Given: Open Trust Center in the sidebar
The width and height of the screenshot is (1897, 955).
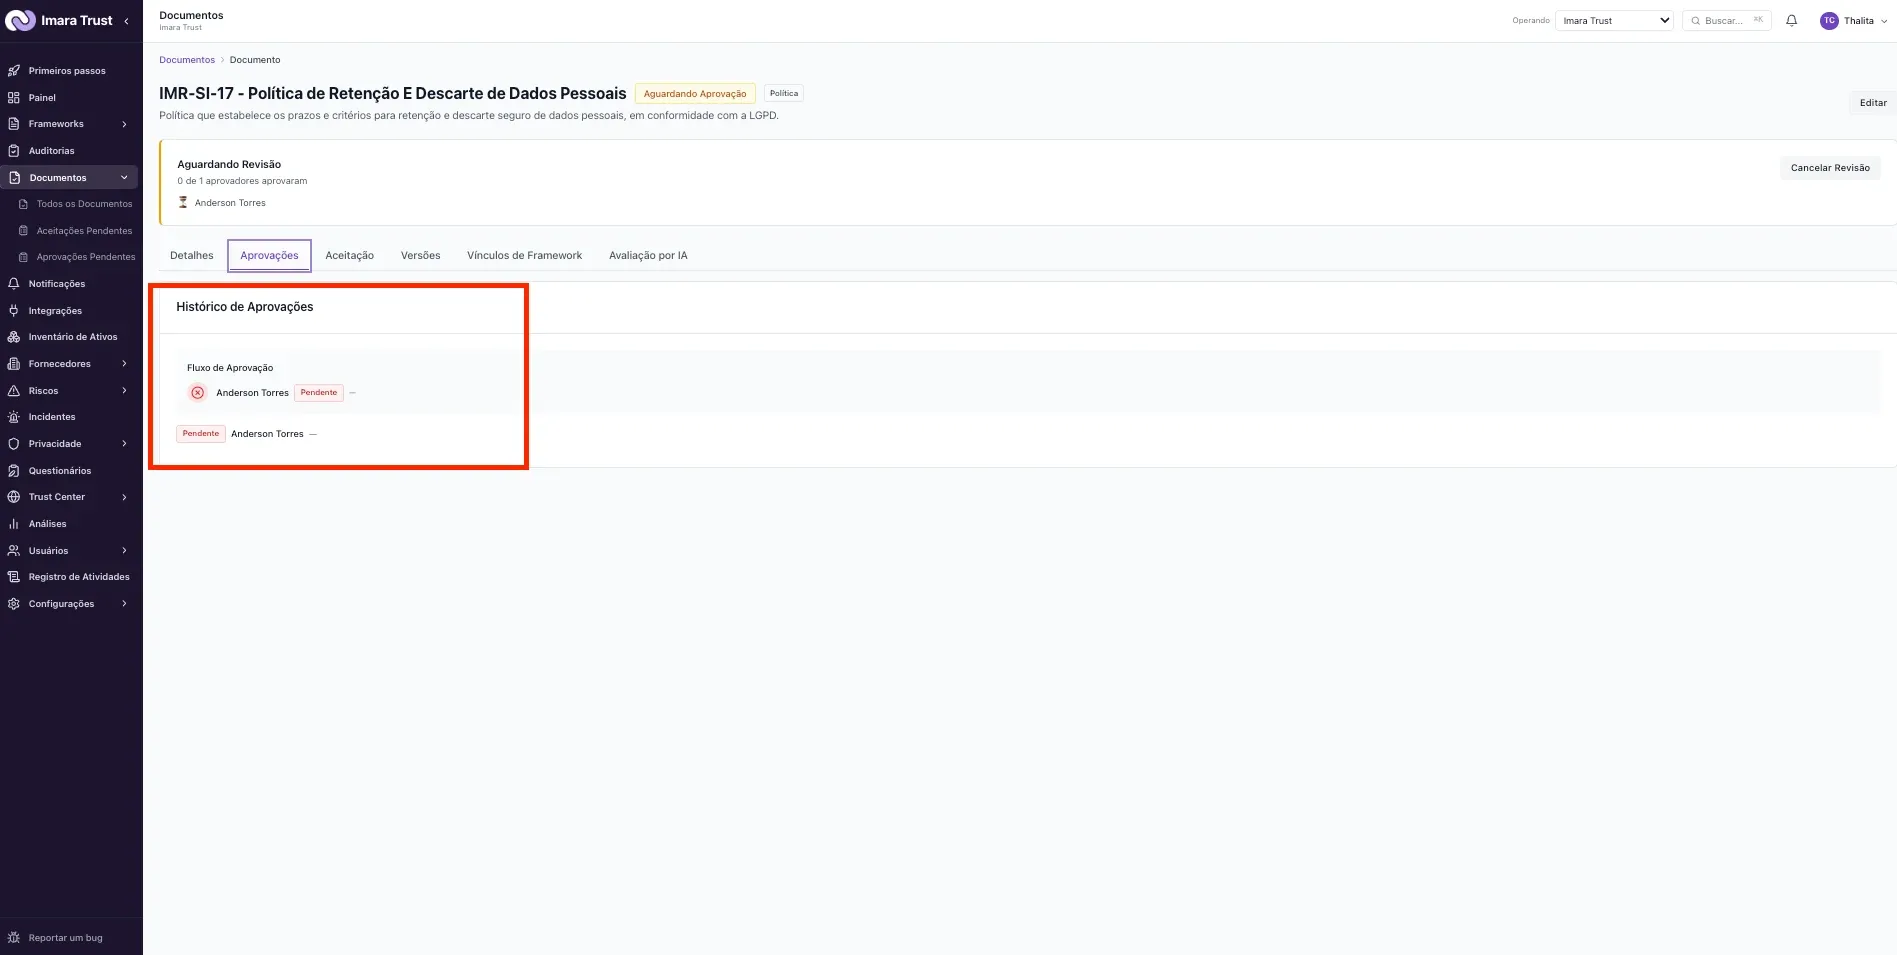Looking at the screenshot, I should click(69, 497).
